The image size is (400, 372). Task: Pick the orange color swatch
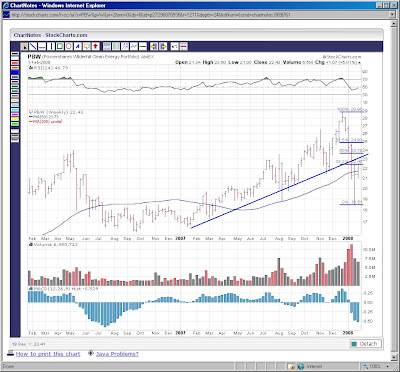15,68
